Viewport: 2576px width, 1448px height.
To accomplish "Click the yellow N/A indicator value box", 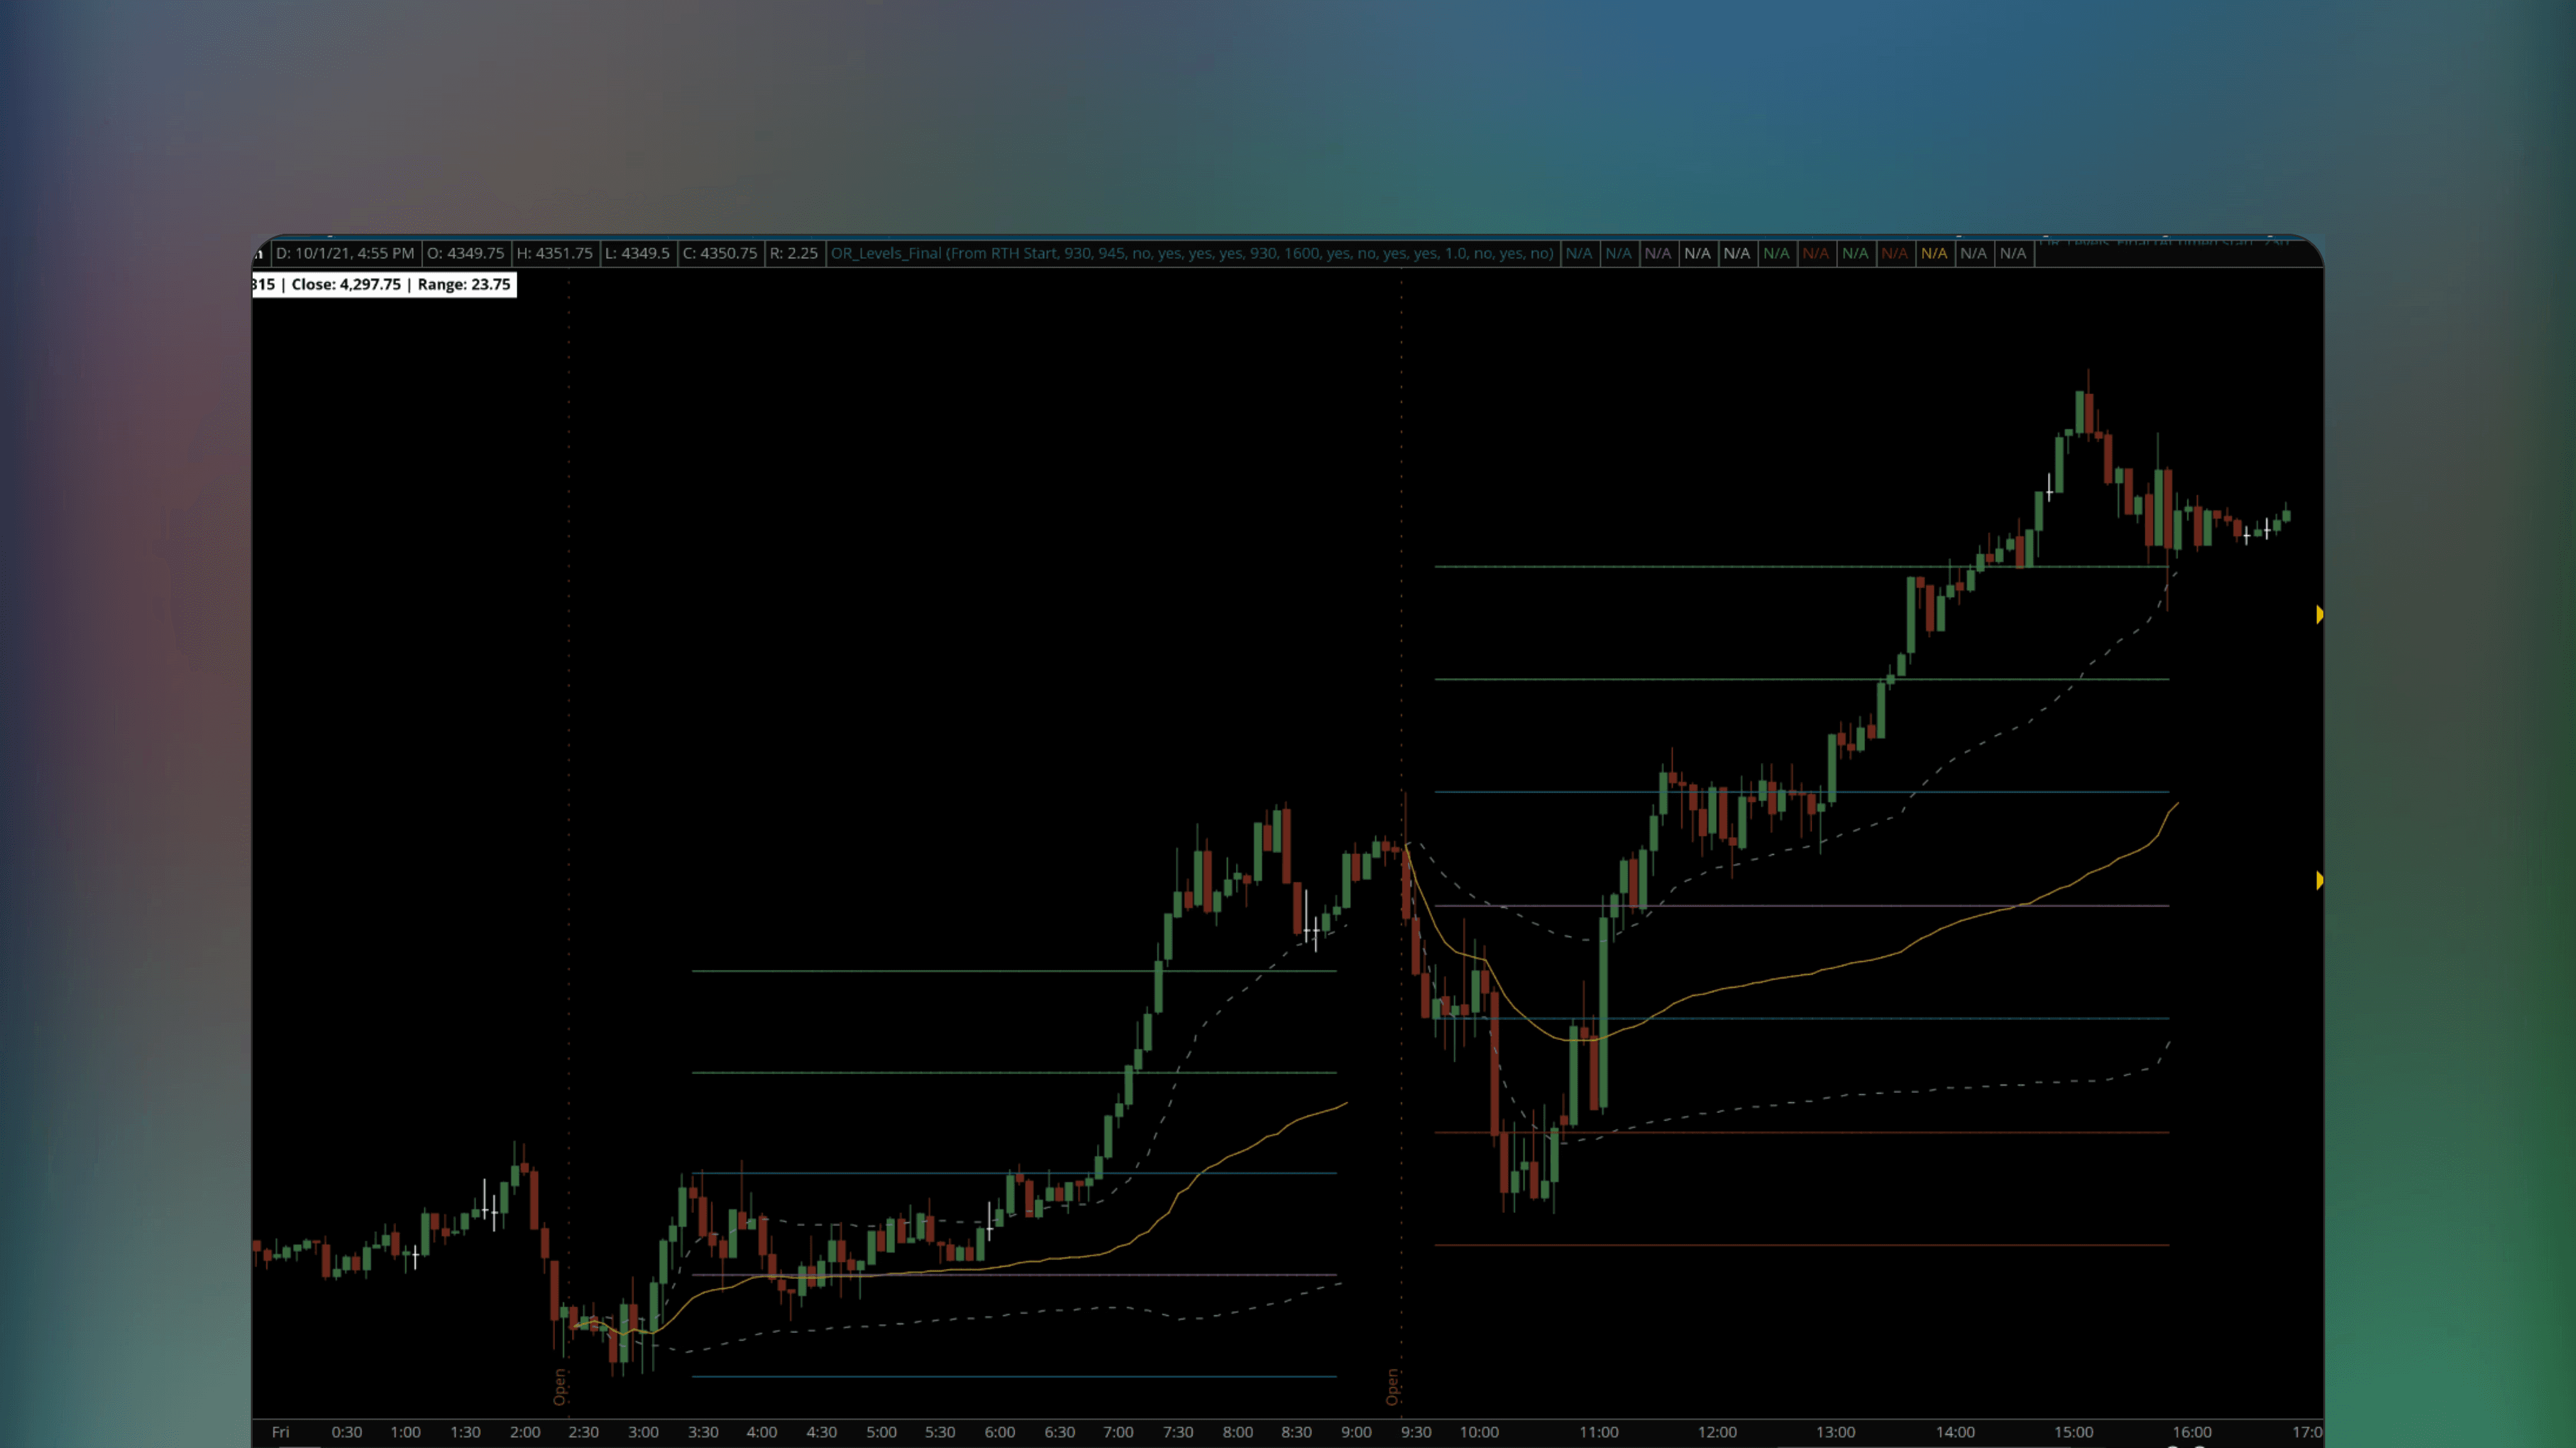I will (x=1934, y=253).
